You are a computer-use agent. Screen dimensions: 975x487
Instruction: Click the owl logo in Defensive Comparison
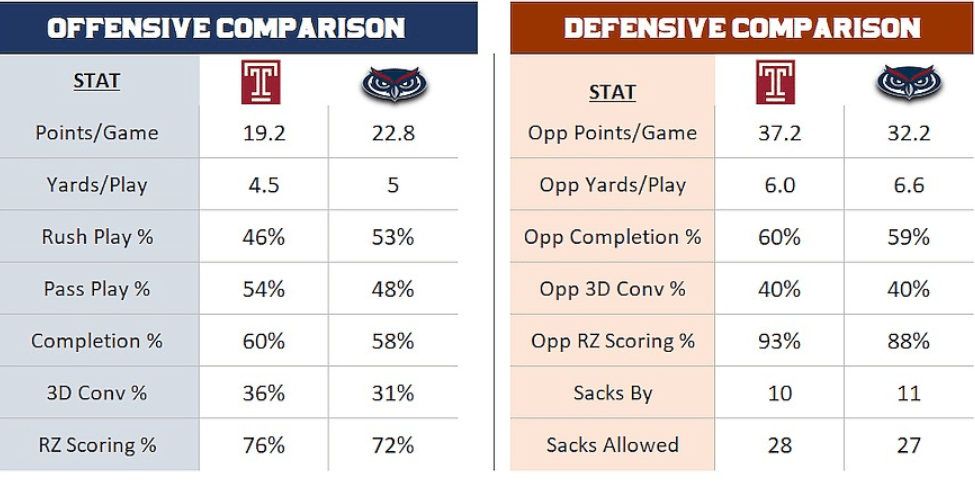(x=908, y=82)
